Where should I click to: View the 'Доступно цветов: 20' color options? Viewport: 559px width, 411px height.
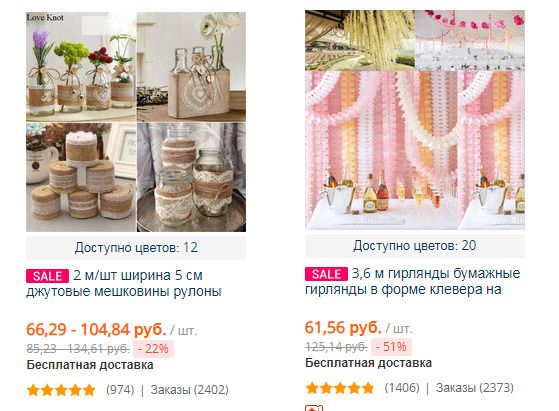415,245
